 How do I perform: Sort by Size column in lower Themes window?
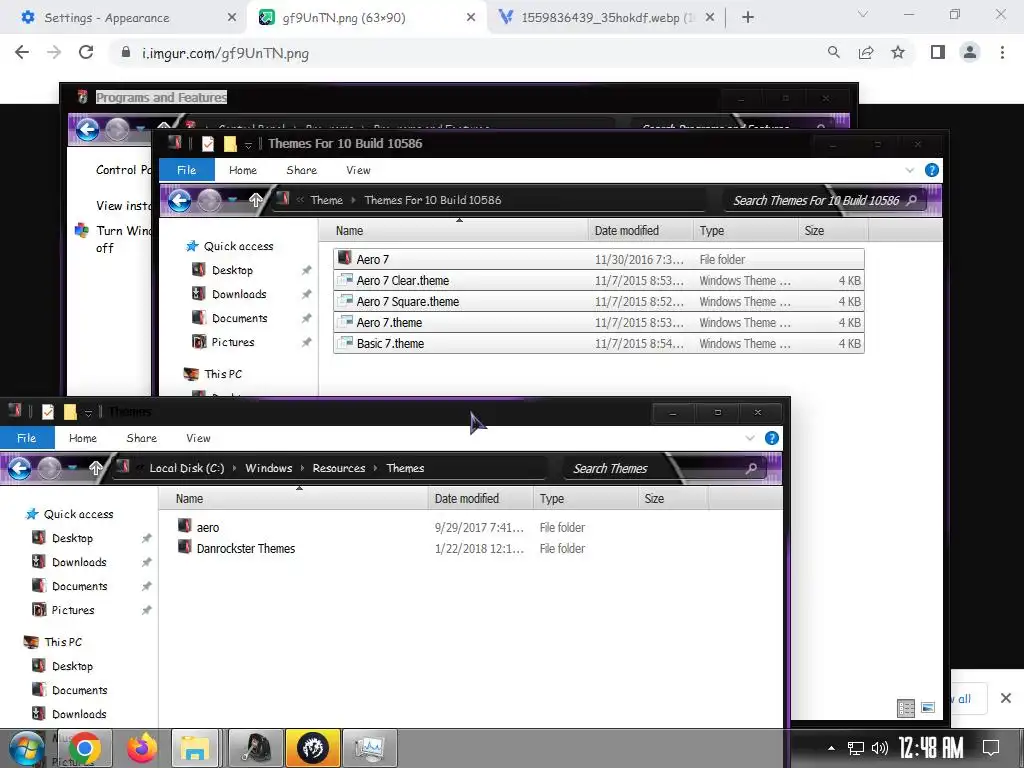672,498
